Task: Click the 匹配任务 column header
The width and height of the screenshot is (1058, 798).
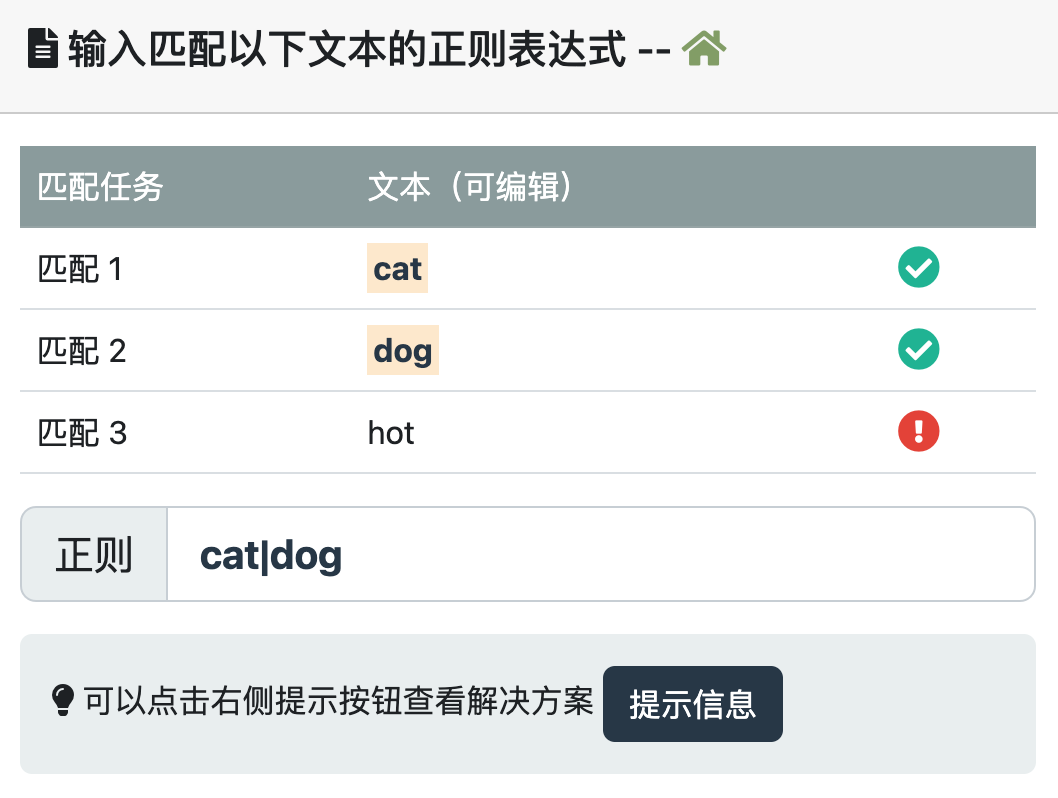Action: point(100,187)
